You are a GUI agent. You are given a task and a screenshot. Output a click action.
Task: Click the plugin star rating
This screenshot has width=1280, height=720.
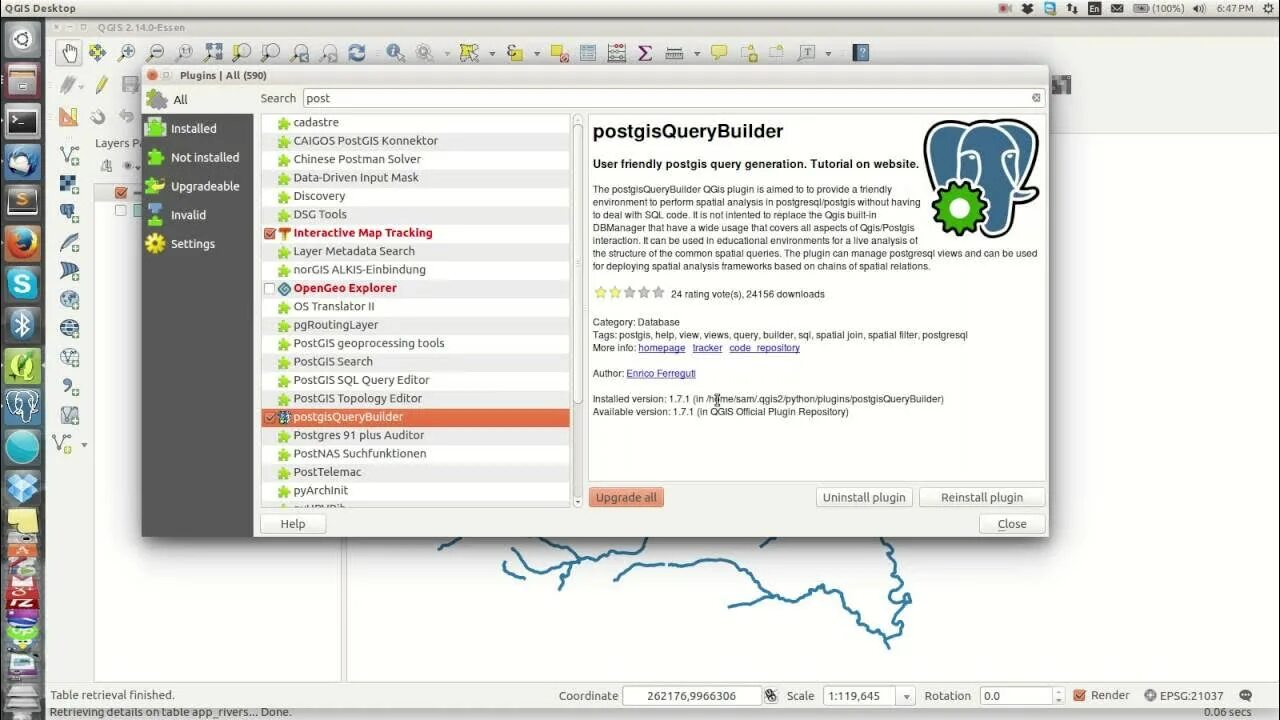click(x=629, y=293)
